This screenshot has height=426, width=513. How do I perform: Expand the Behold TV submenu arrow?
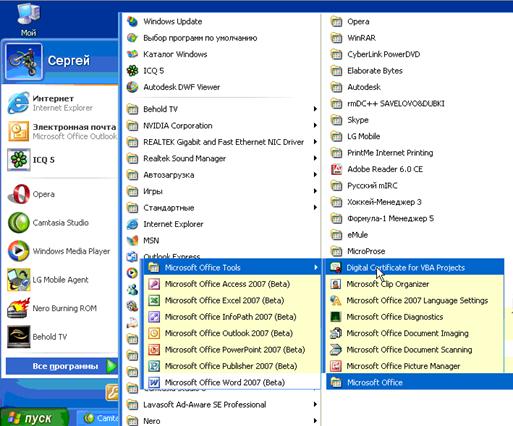(x=315, y=109)
